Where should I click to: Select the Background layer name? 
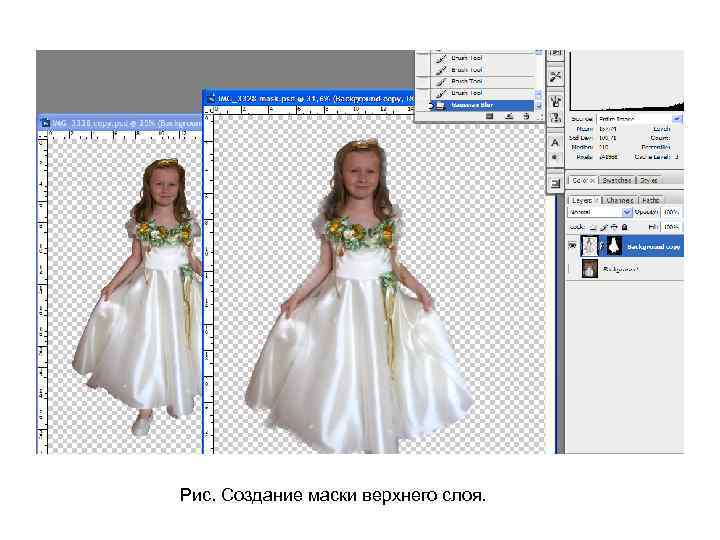[620, 269]
